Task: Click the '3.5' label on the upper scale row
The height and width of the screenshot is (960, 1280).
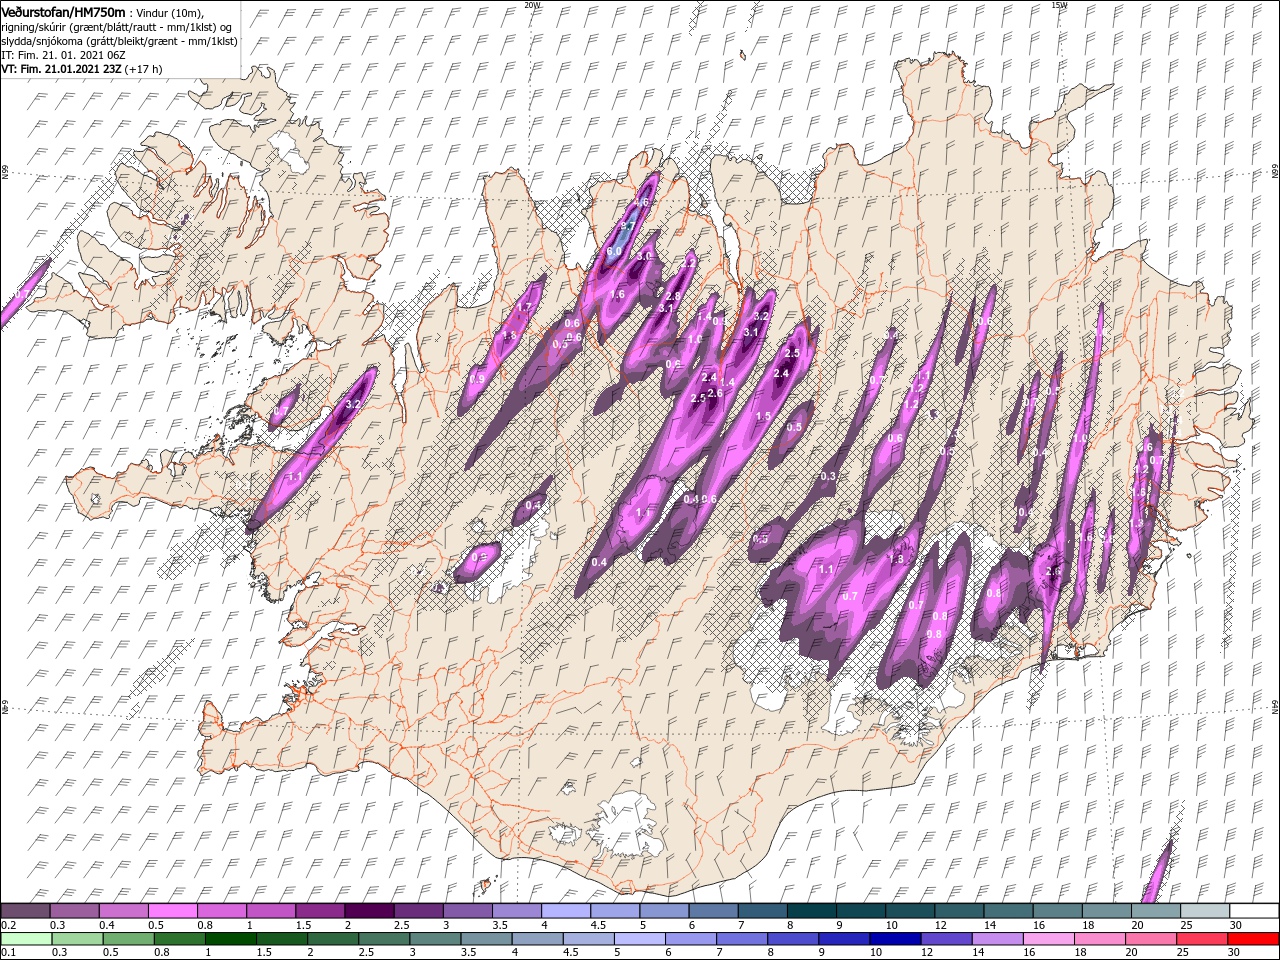Action: pyautogui.click(x=501, y=925)
